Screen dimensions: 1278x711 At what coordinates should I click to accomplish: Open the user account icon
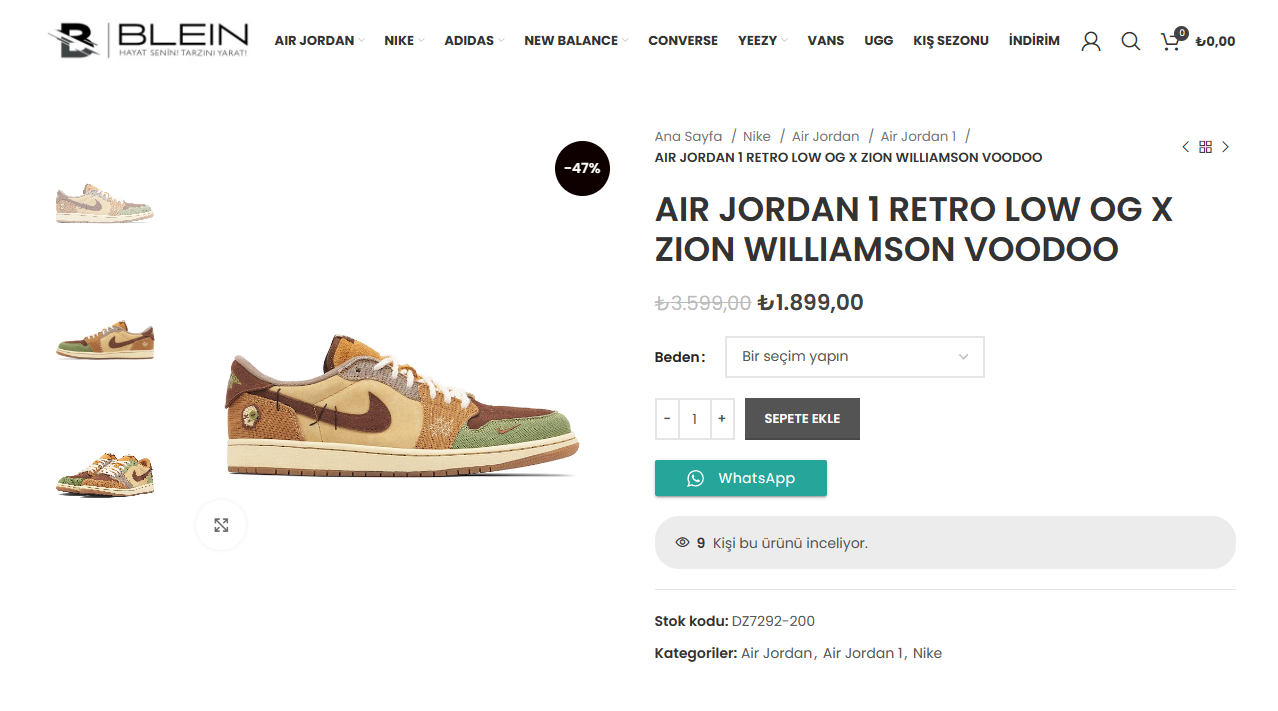click(x=1091, y=41)
